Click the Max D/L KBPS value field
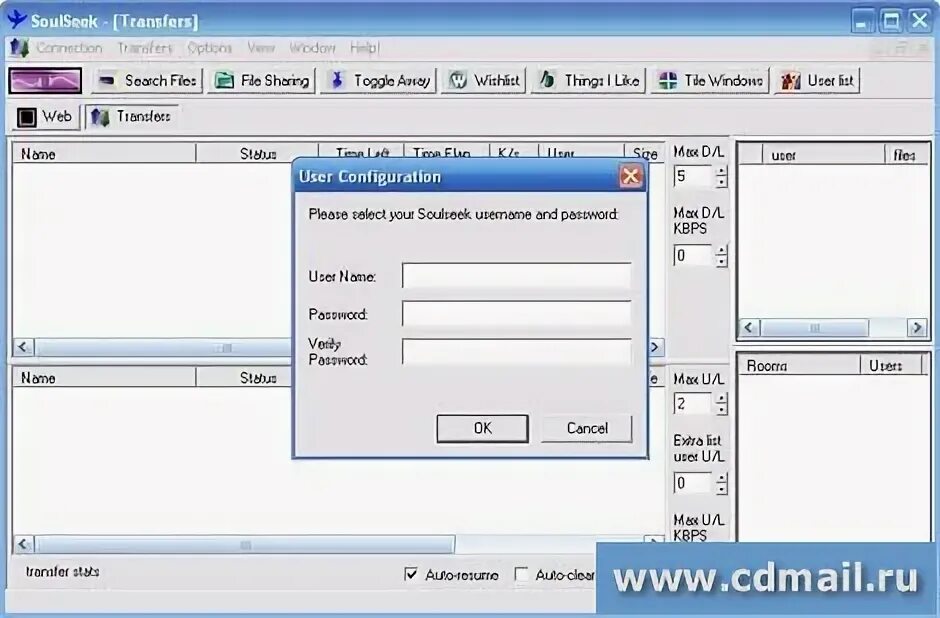This screenshot has width=940, height=618. pyautogui.click(x=693, y=255)
